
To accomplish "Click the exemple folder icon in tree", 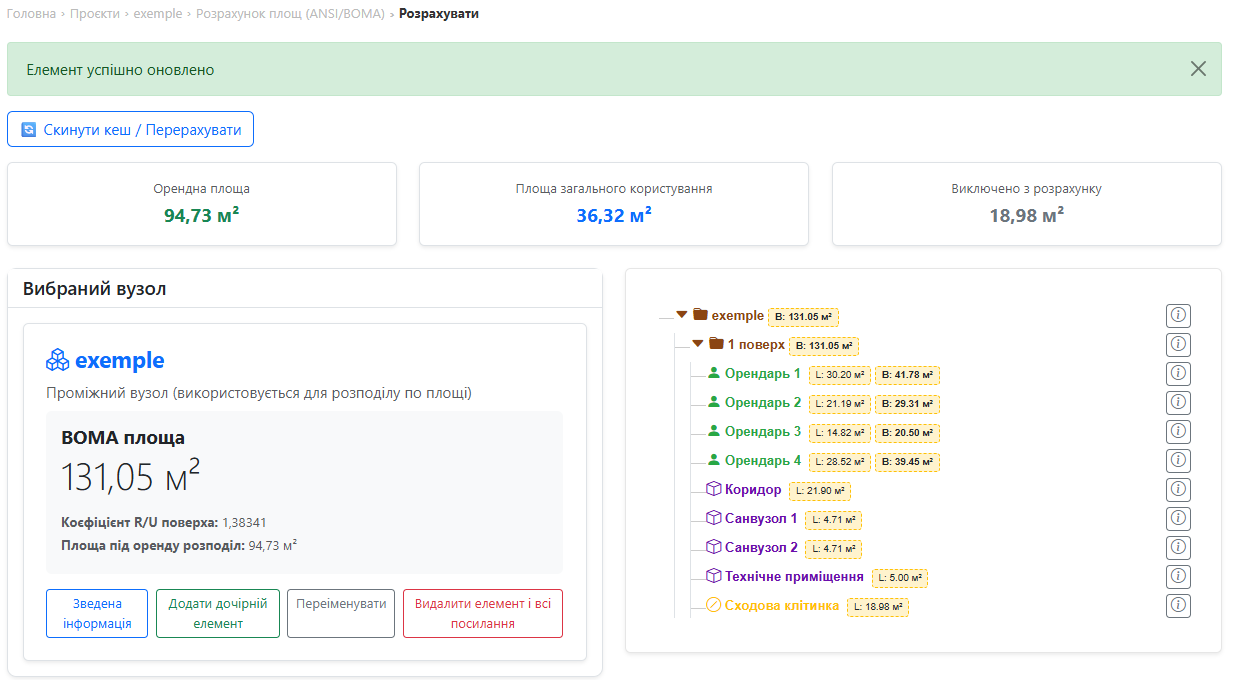I will (x=700, y=315).
